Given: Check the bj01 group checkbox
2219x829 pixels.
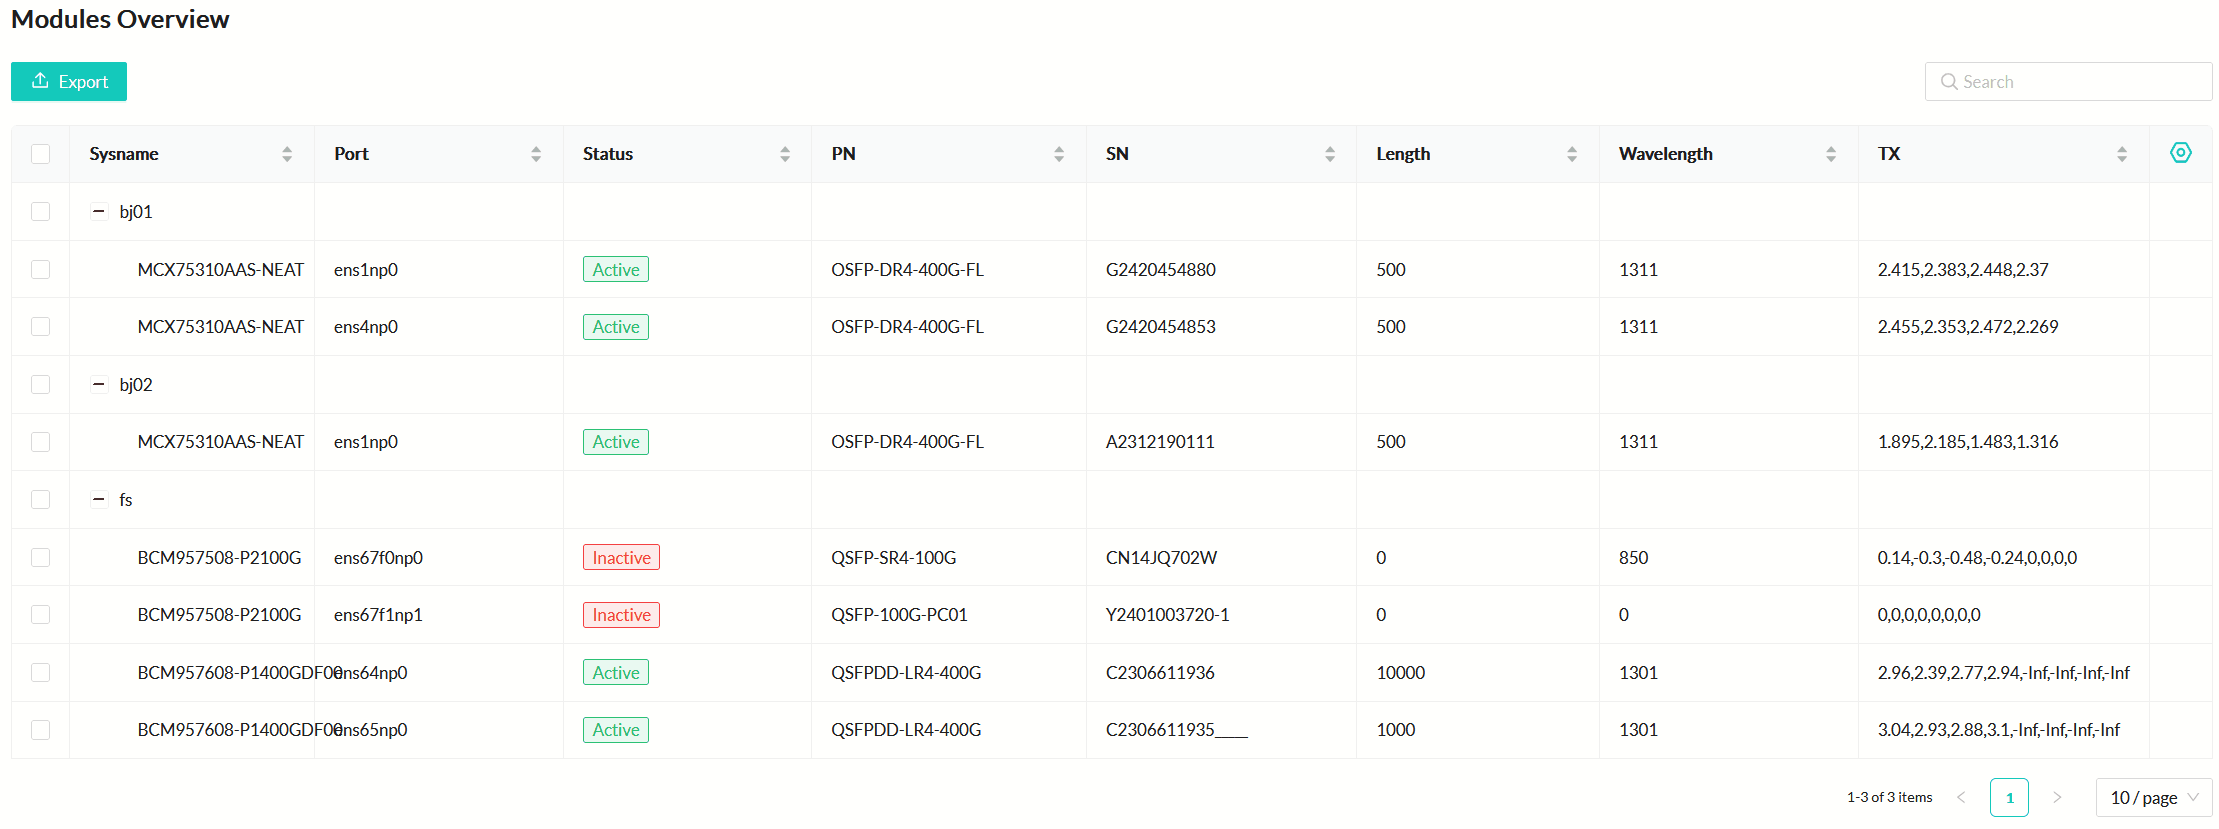Looking at the screenshot, I should coord(40,211).
